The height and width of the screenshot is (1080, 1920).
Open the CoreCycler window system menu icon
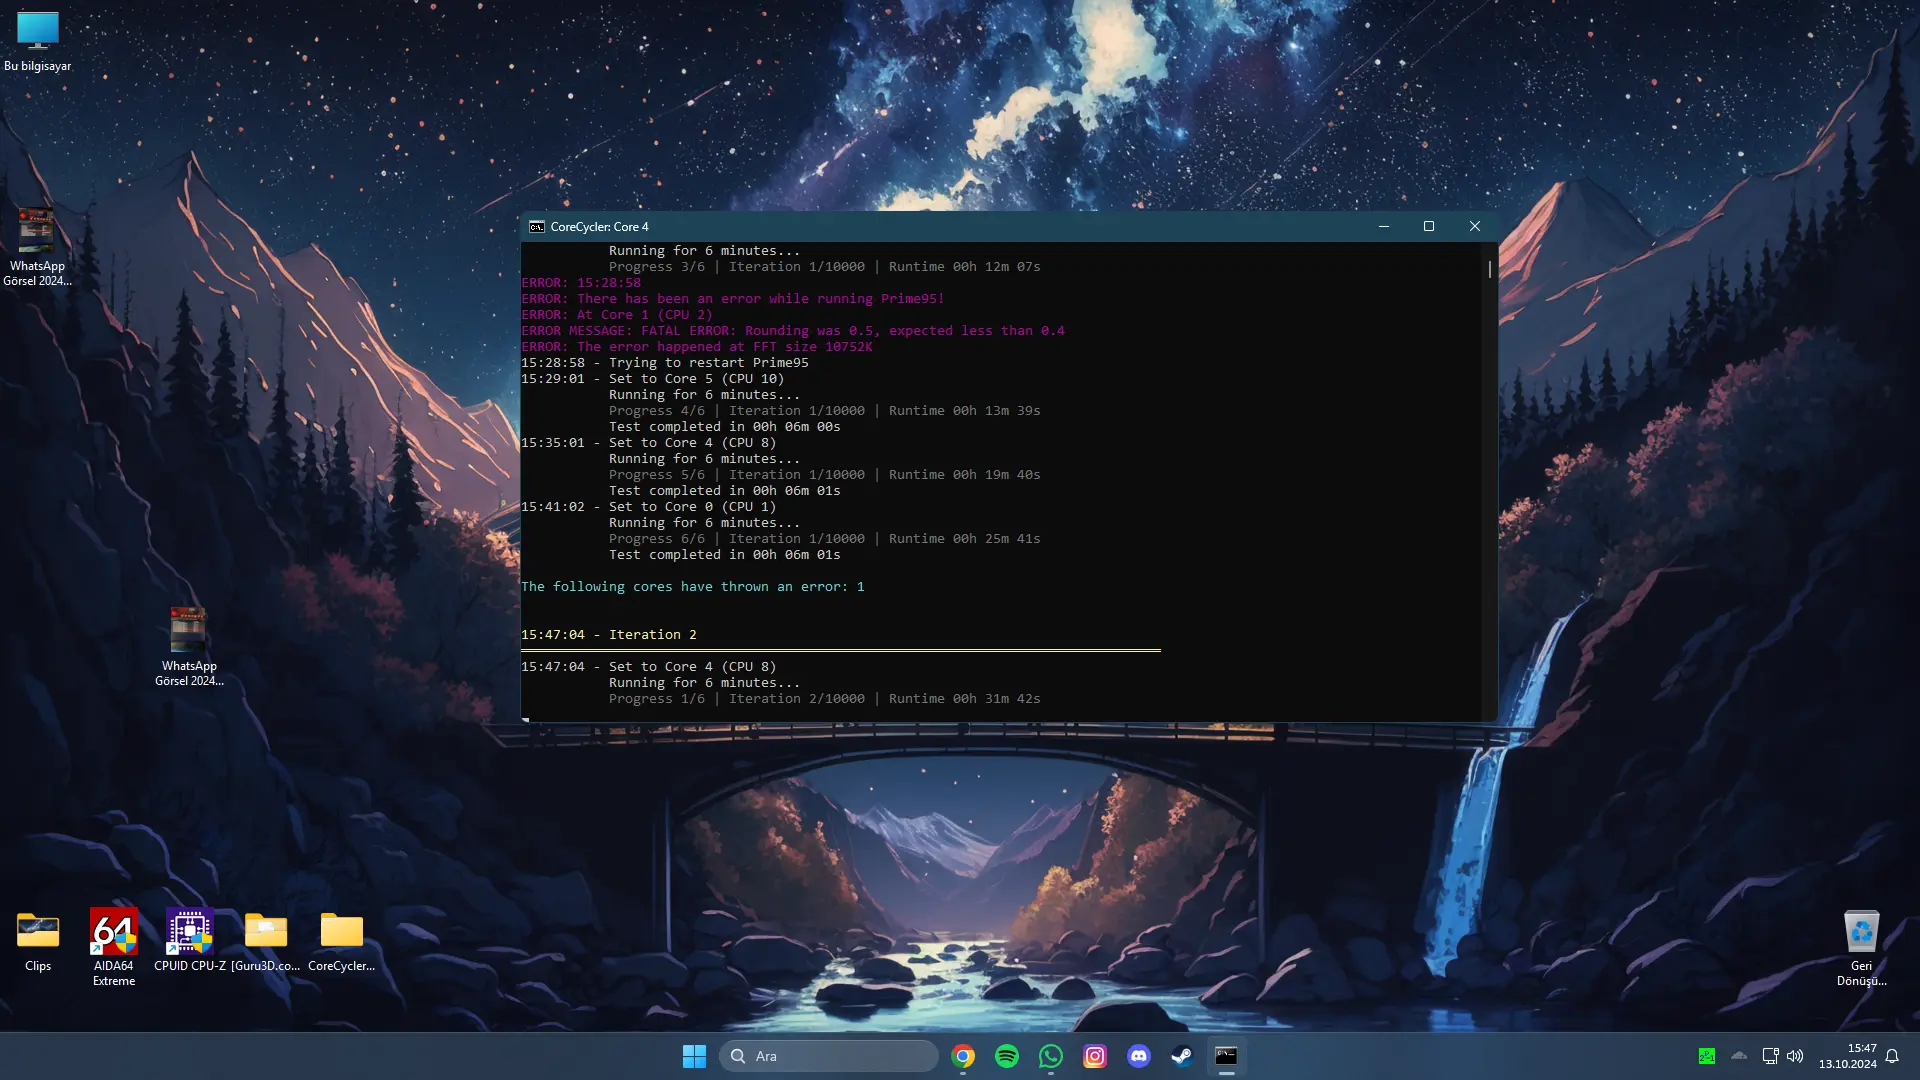pyautogui.click(x=537, y=227)
